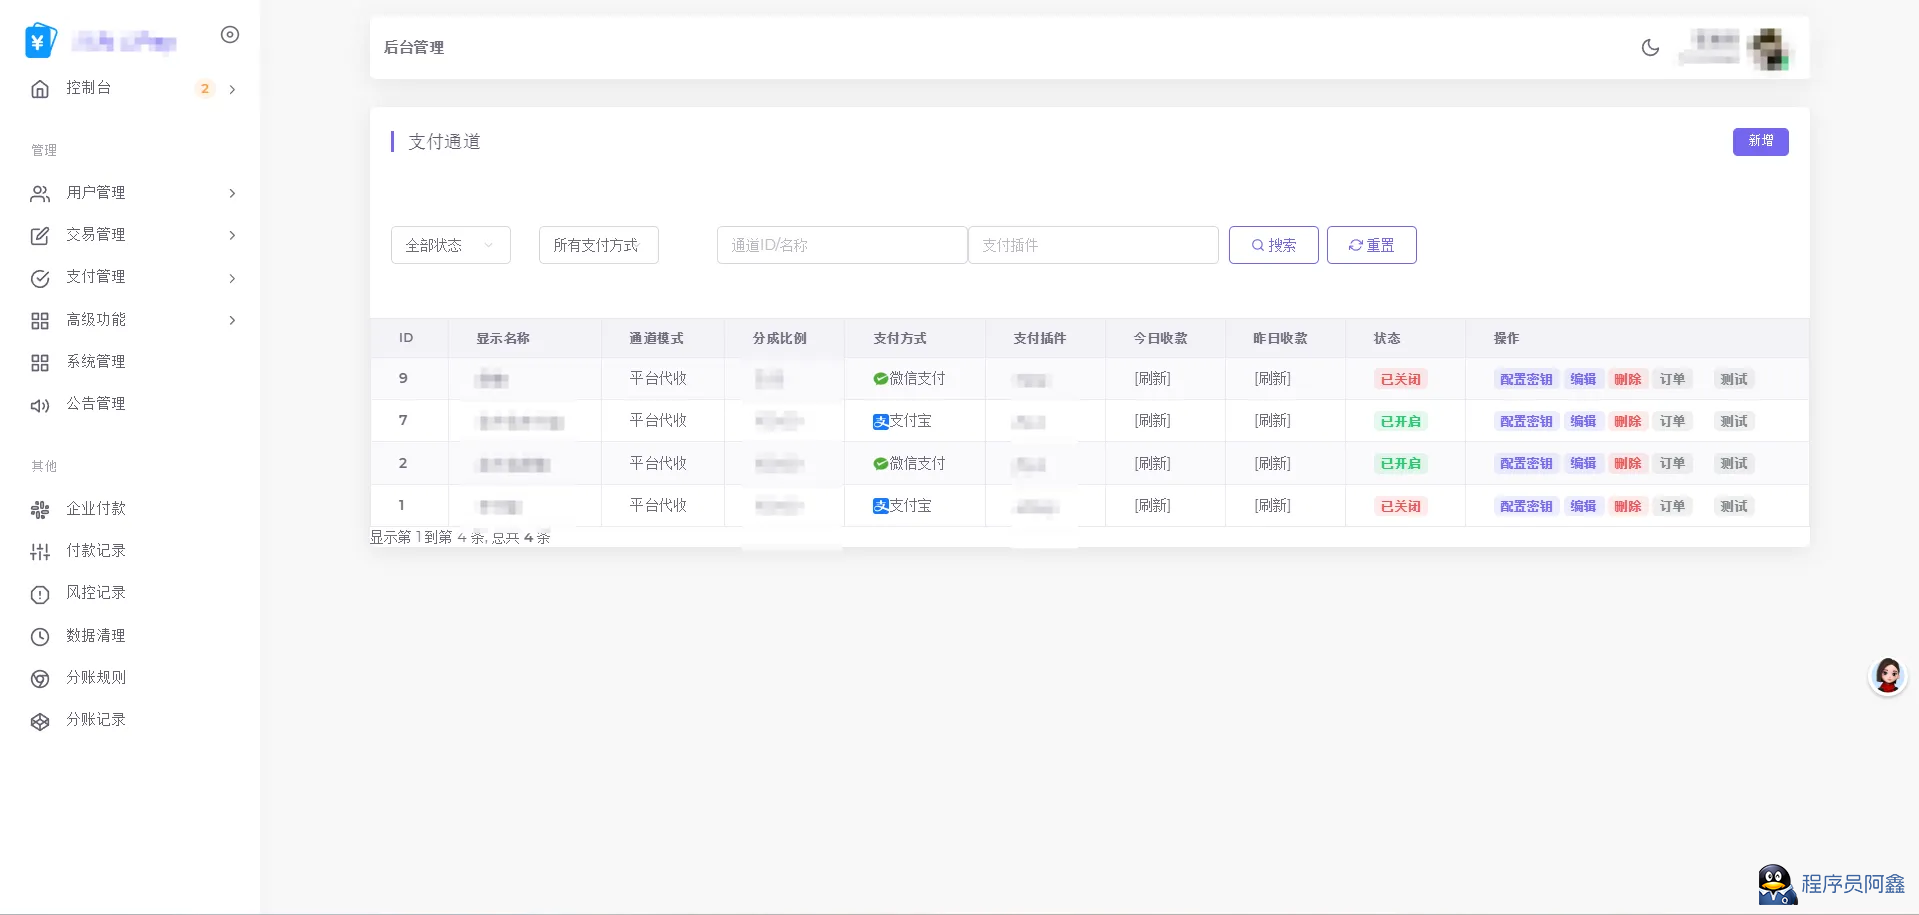Viewport: 1919px width, 915px height.
Task: Open the 所有支付方式 payment method dropdown
Action: (598, 245)
